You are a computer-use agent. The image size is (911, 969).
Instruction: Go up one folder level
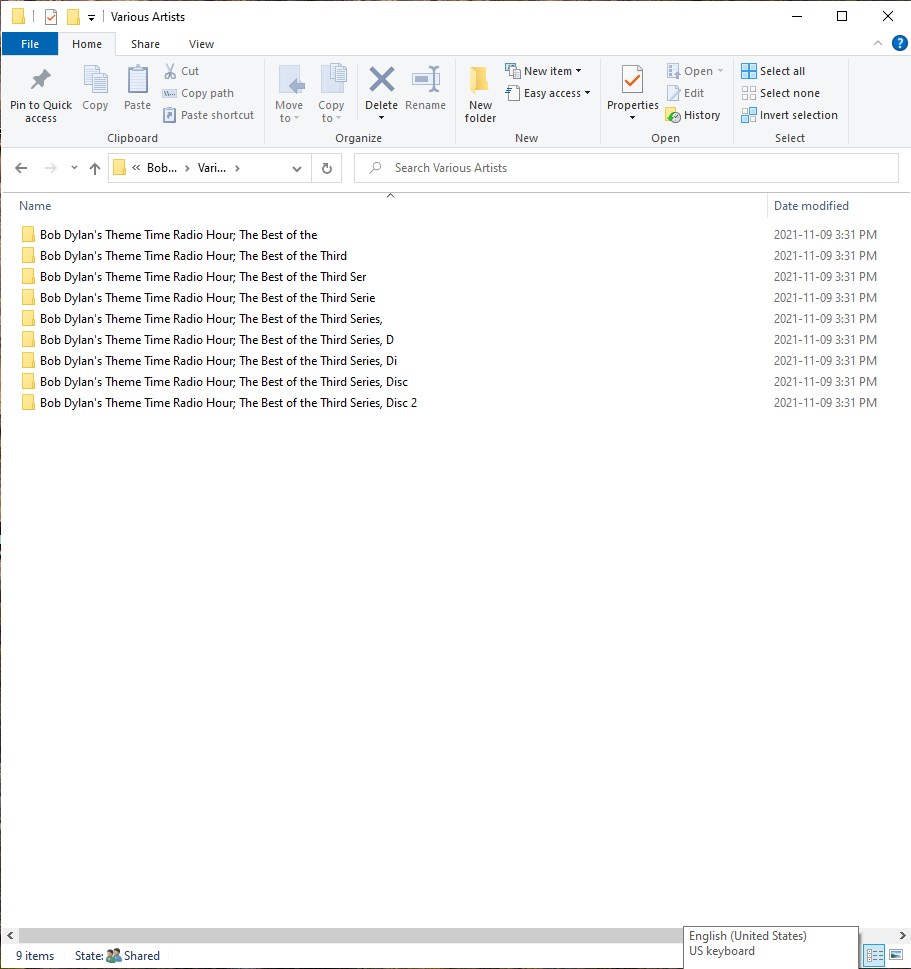pyautogui.click(x=95, y=168)
